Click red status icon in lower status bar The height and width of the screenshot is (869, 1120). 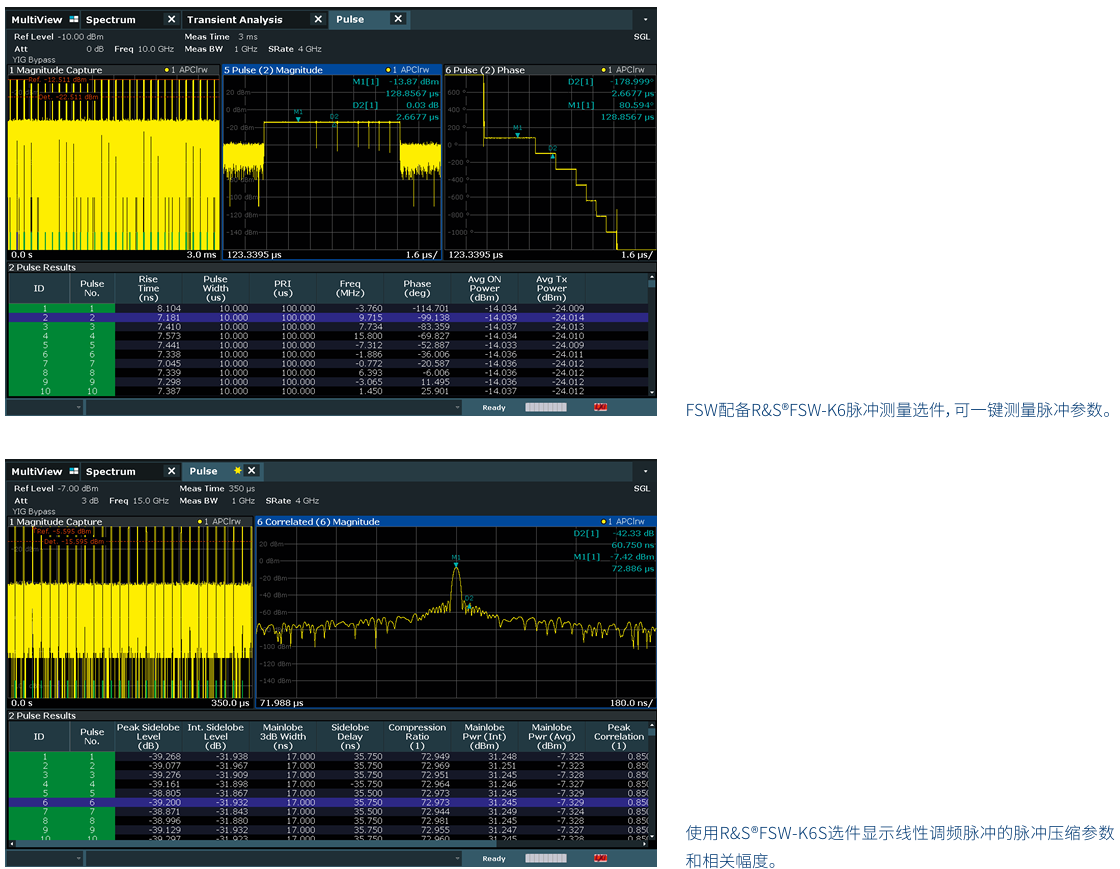(x=601, y=858)
